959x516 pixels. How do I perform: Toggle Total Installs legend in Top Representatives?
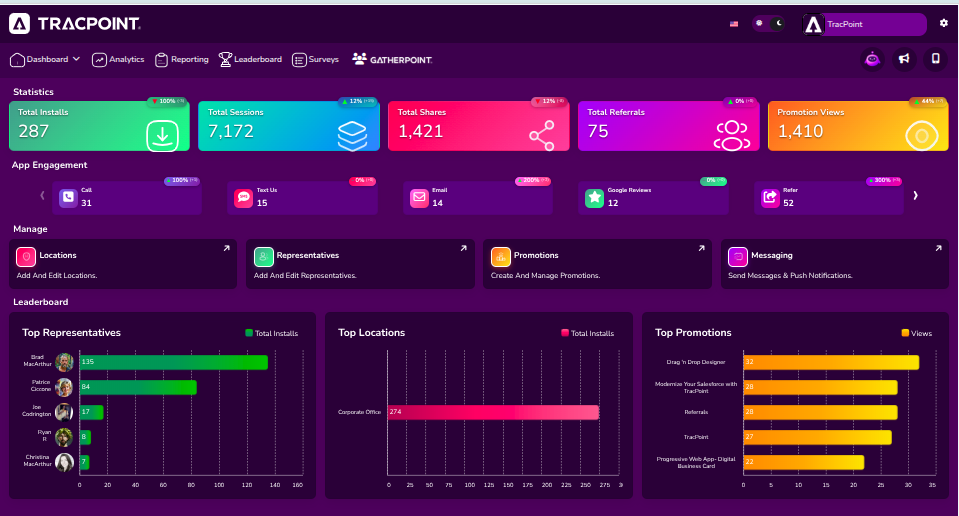pyautogui.click(x=272, y=333)
